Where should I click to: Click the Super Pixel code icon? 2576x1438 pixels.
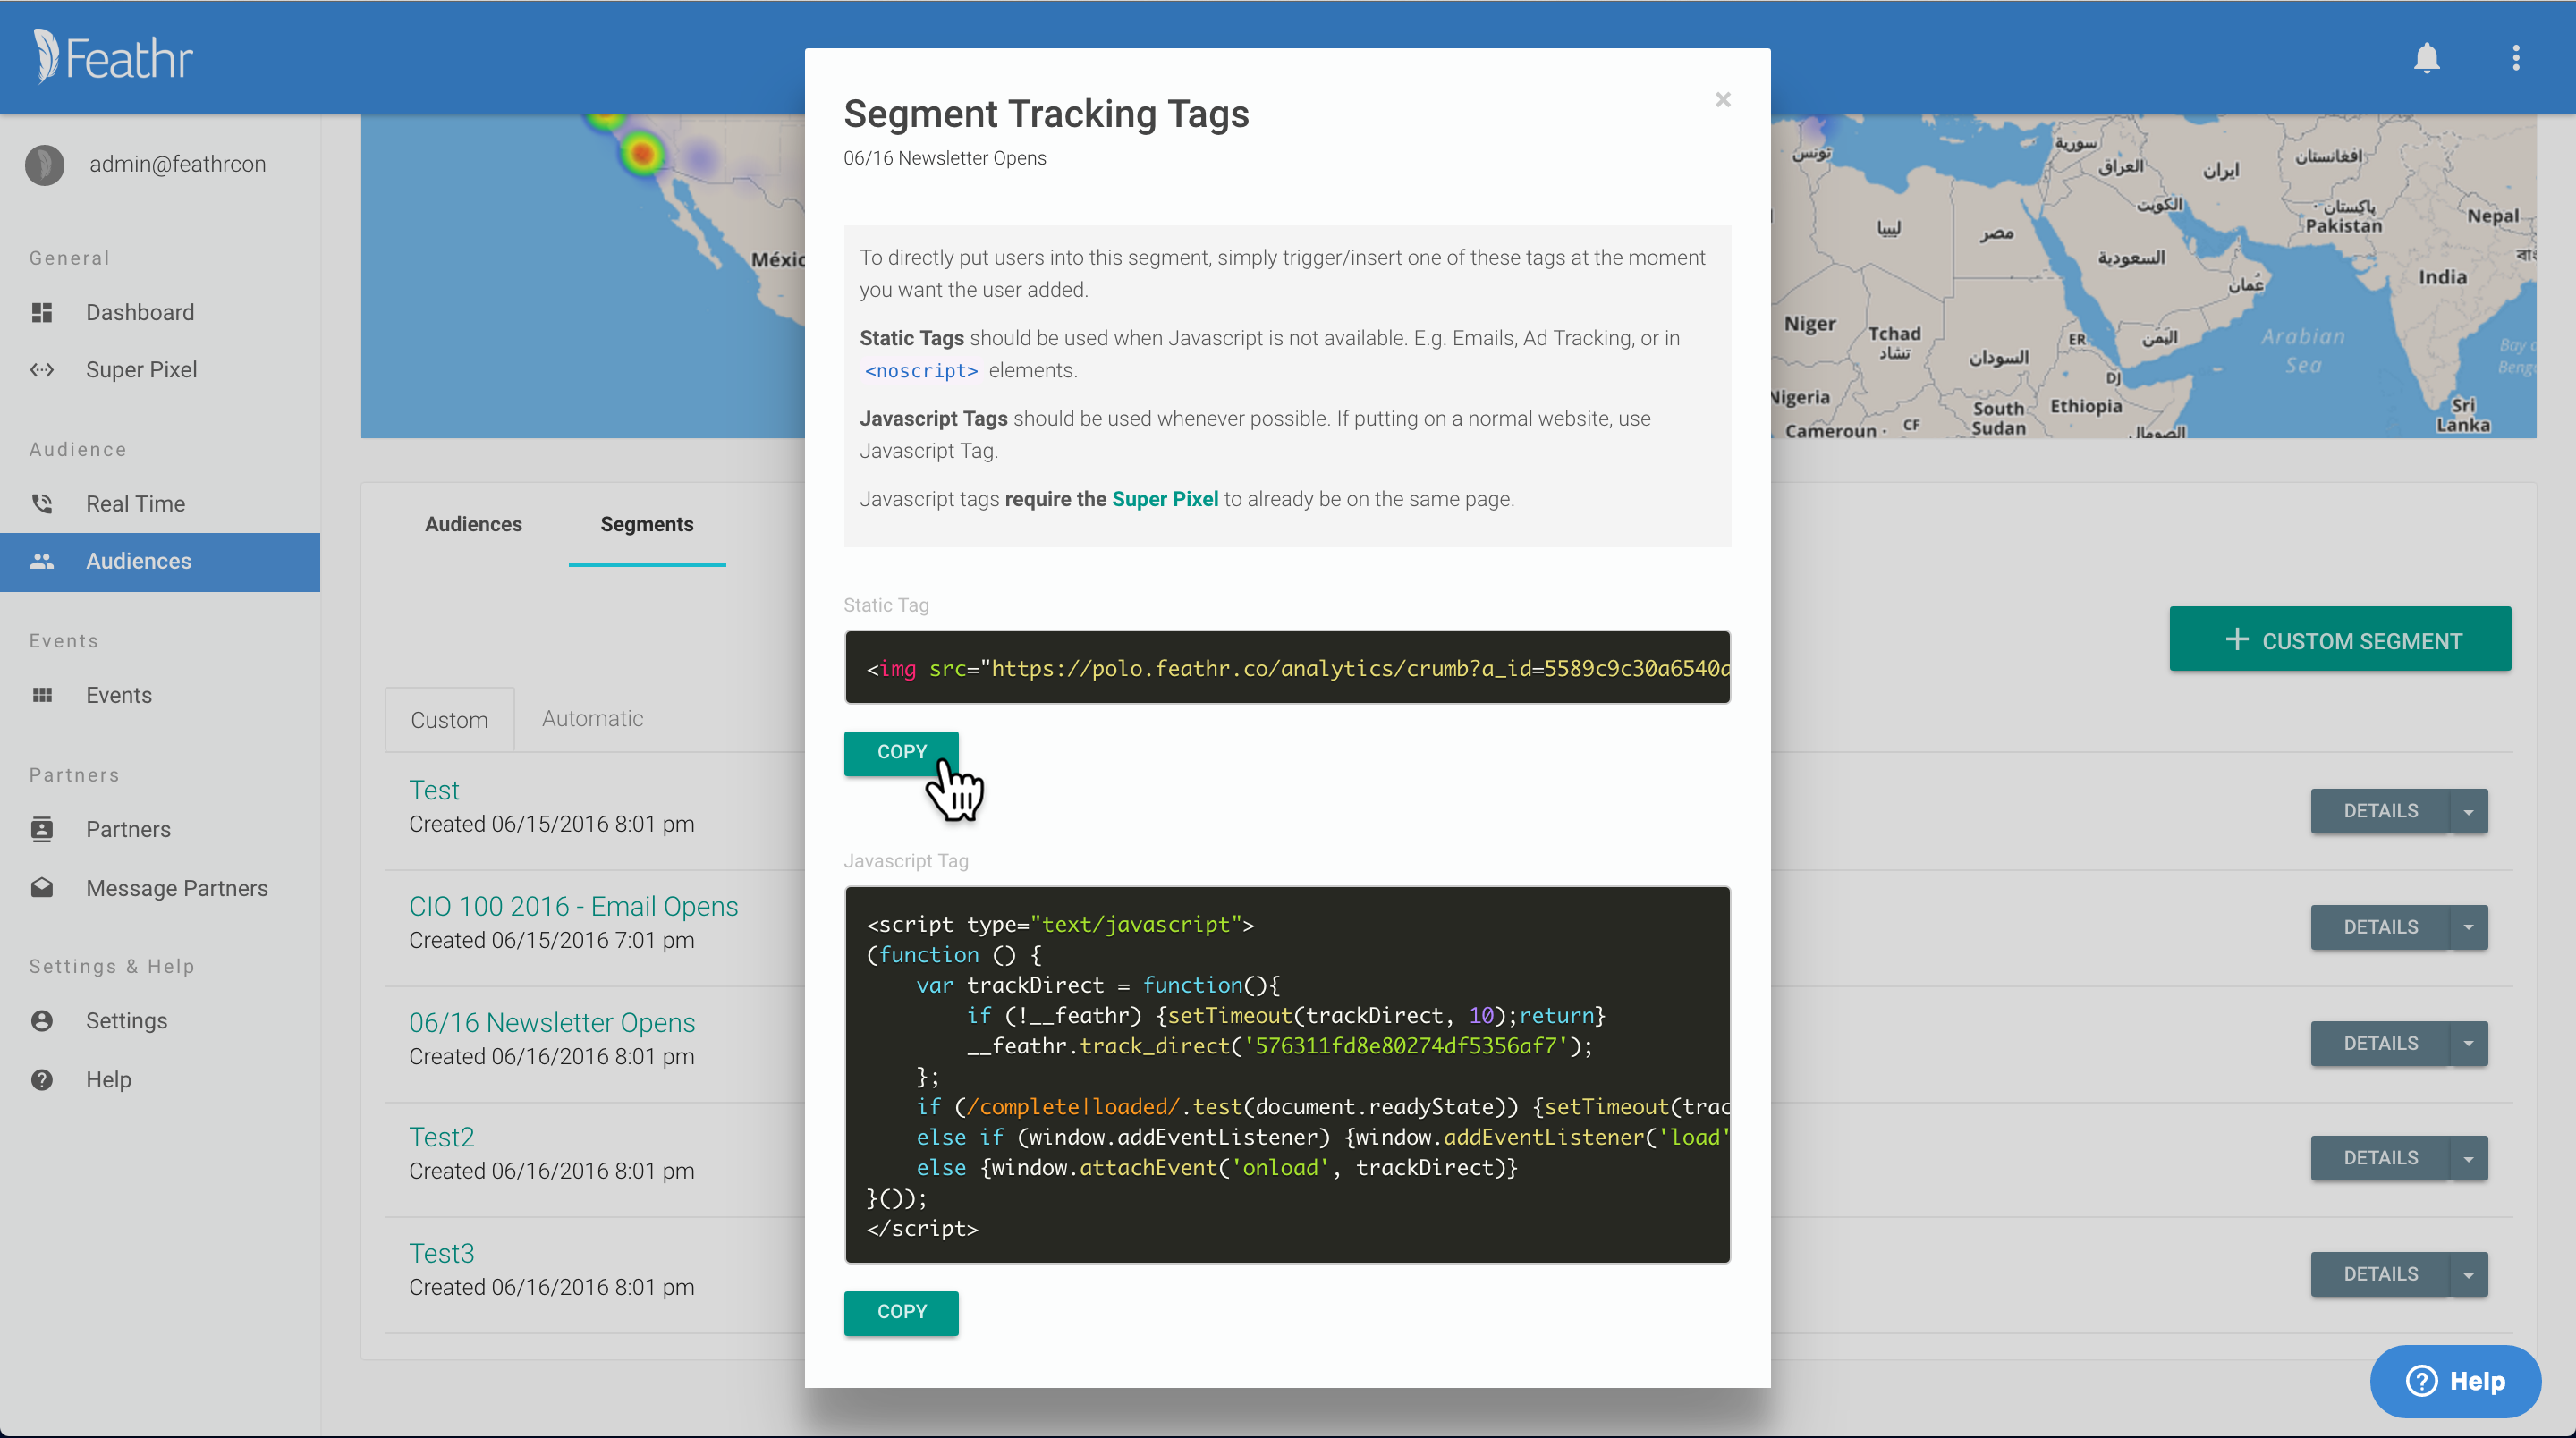42,369
